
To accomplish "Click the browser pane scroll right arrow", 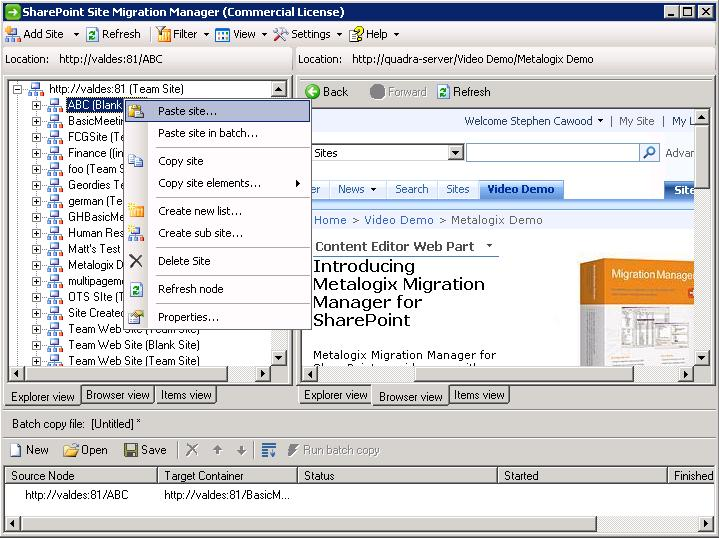I will point(686,374).
